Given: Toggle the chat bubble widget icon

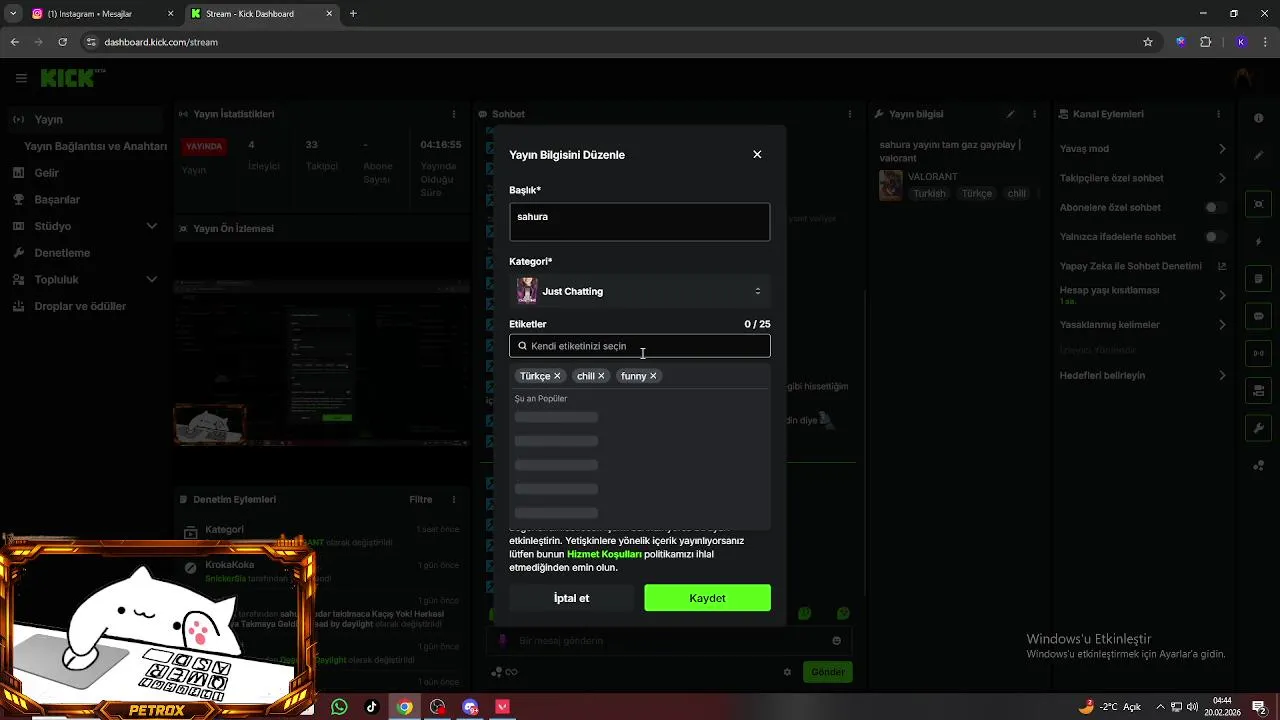Looking at the screenshot, I should pos(1259,316).
